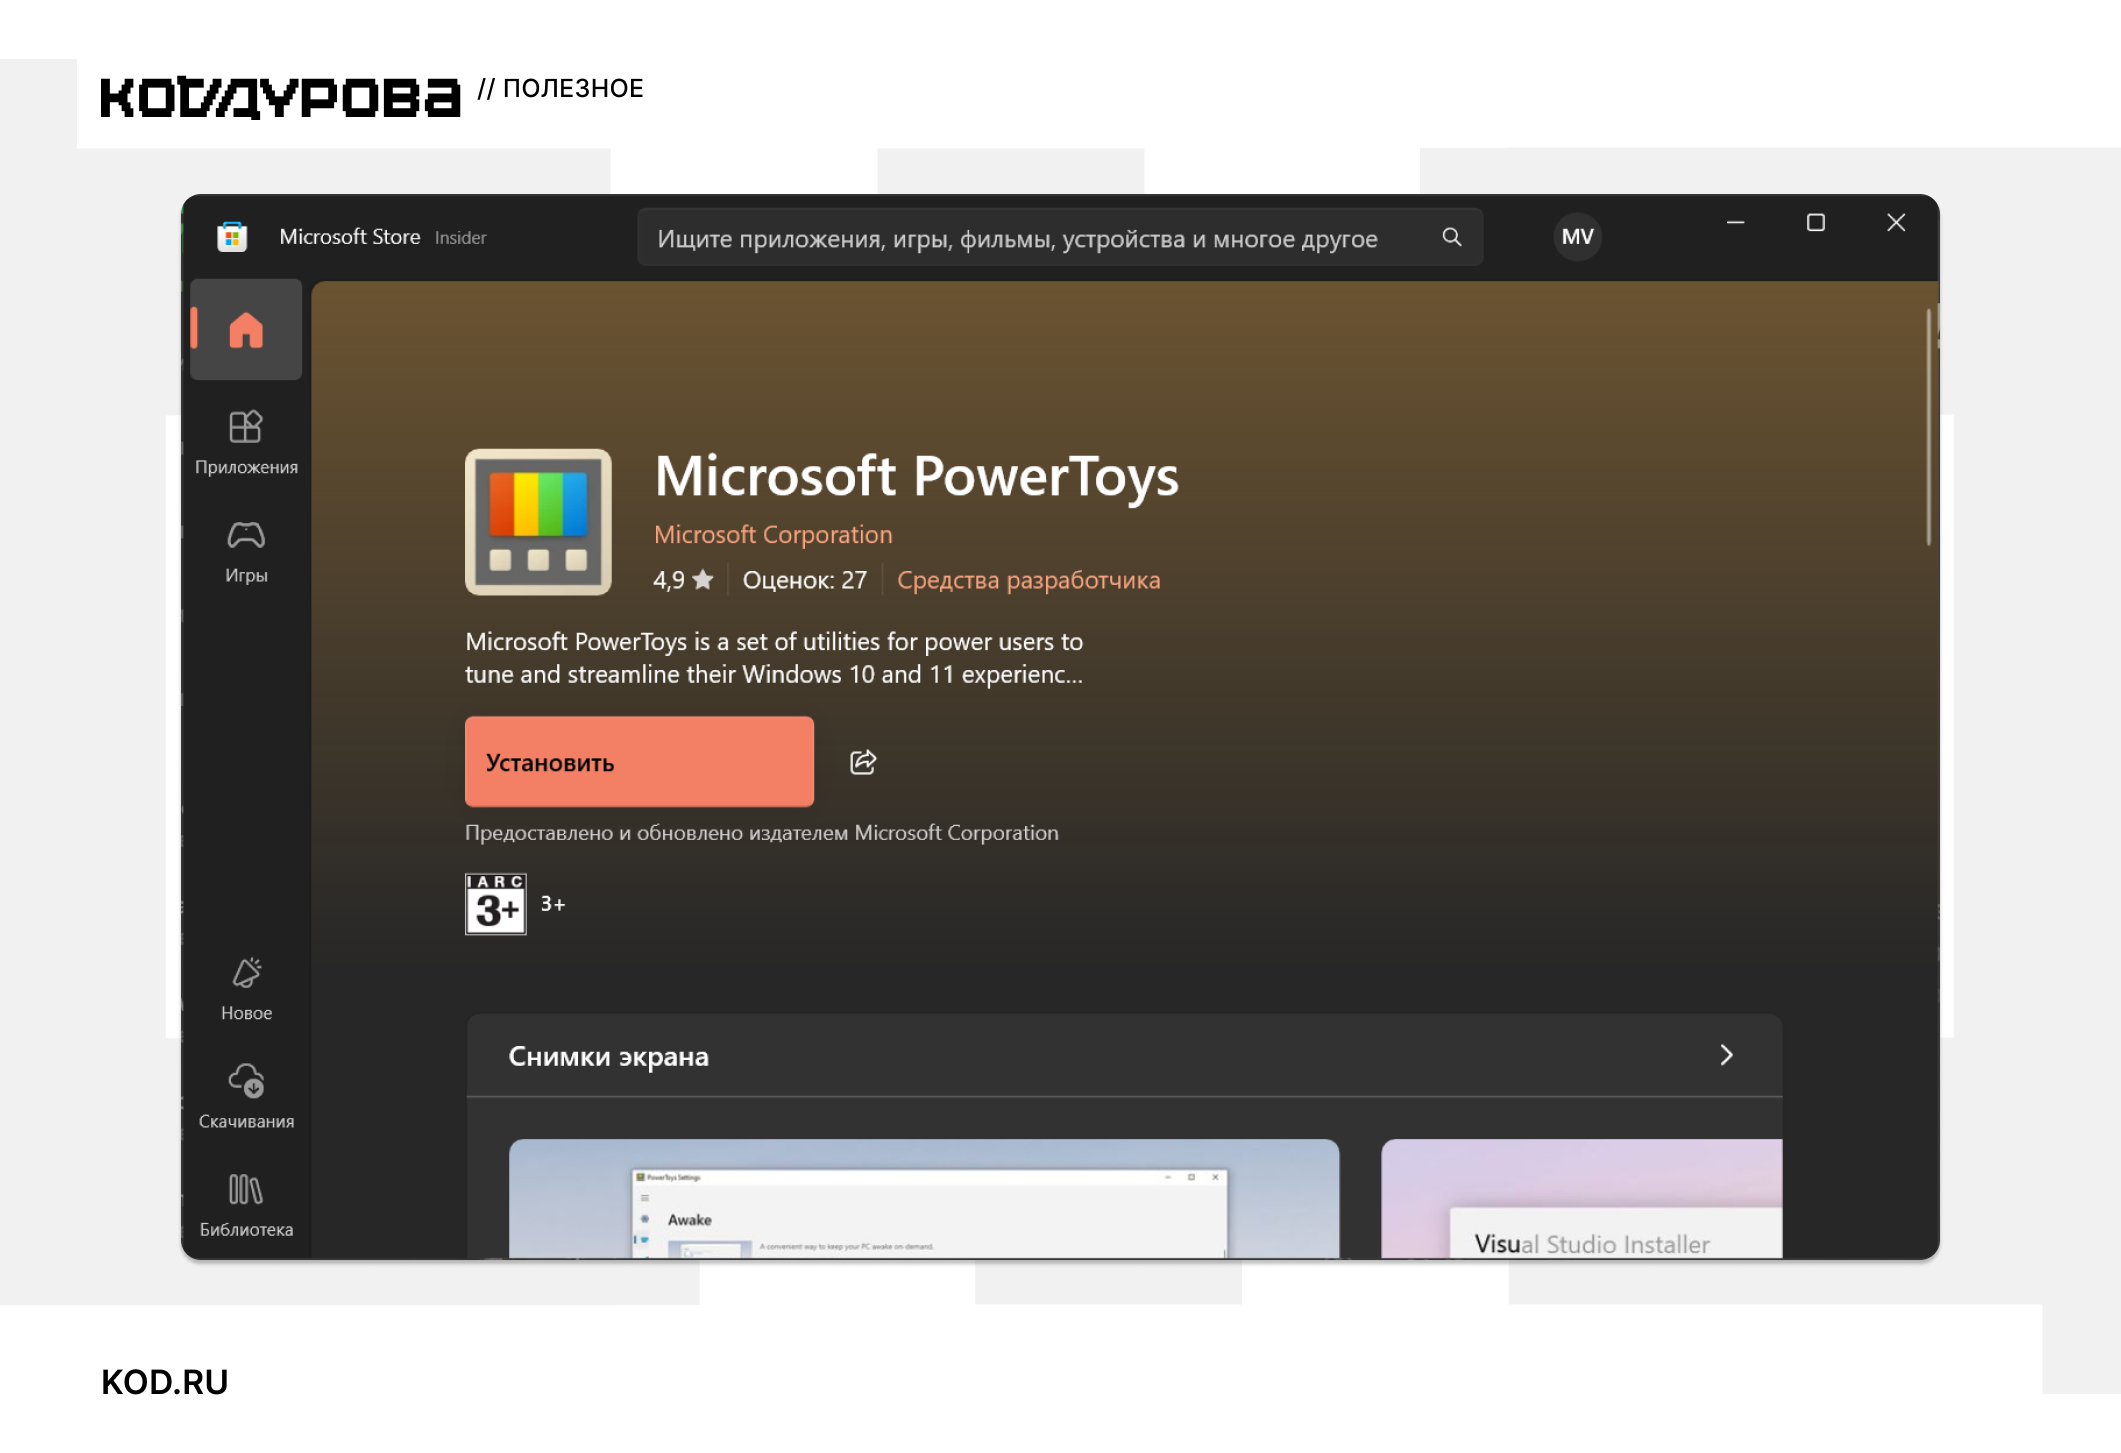Open the MV account profile menu
The width and height of the screenshot is (2121, 1453).
pos(1577,237)
